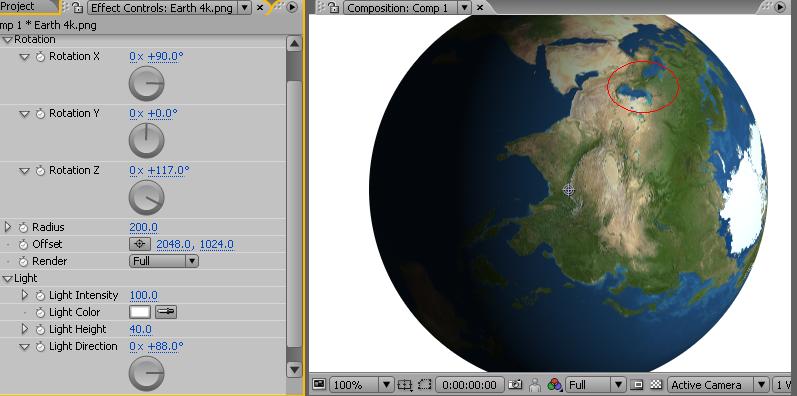Open the 100% magnification dropdown
797x396 pixels.
click(361, 385)
